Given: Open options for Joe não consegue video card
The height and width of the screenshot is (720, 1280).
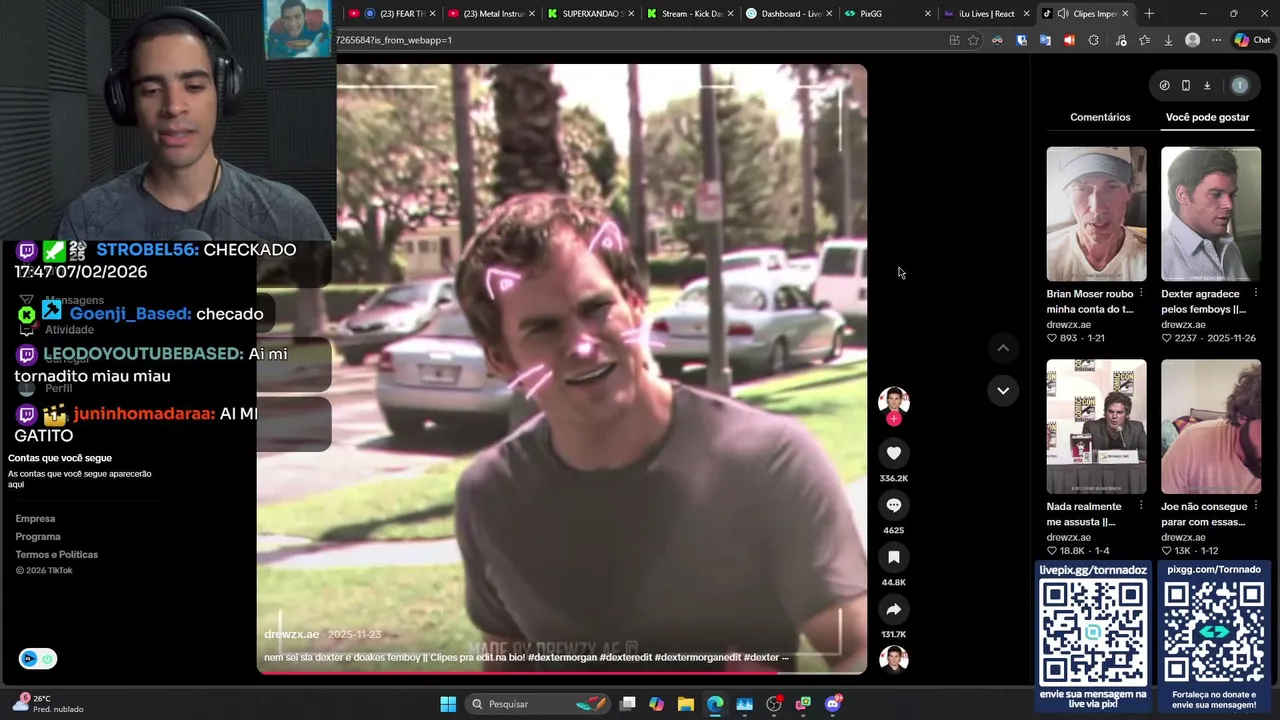Looking at the screenshot, I should tap(1254, 506).
